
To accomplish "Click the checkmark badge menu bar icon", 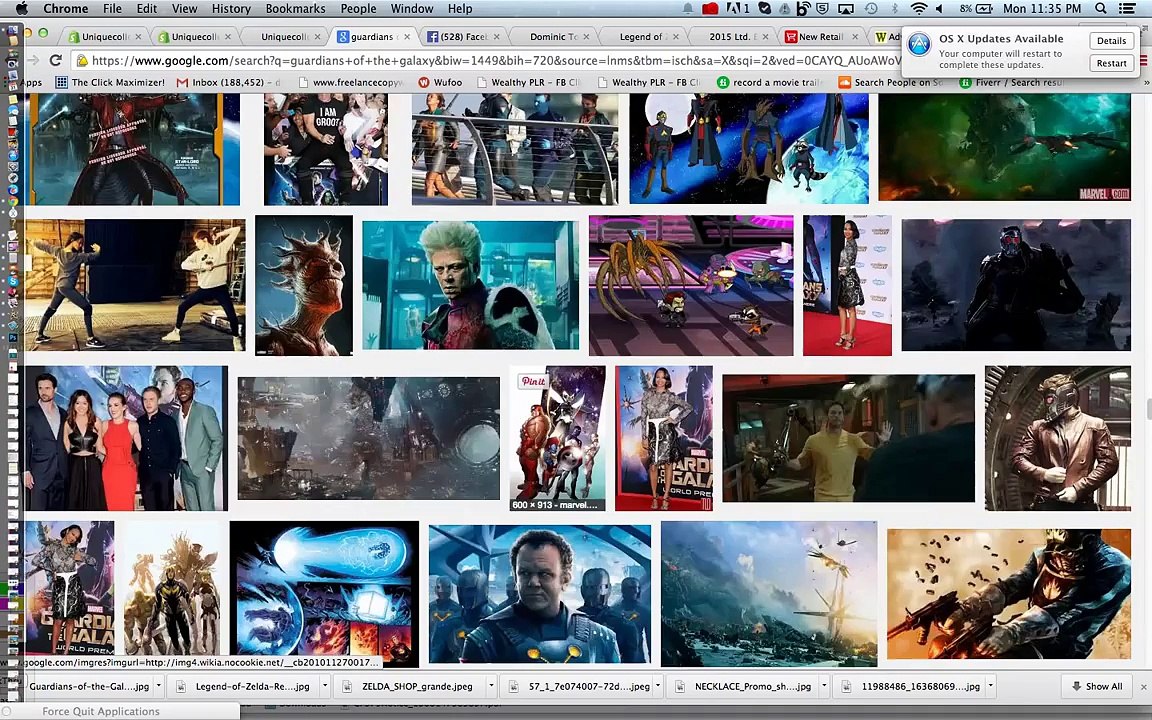I will tap(765, 9).
